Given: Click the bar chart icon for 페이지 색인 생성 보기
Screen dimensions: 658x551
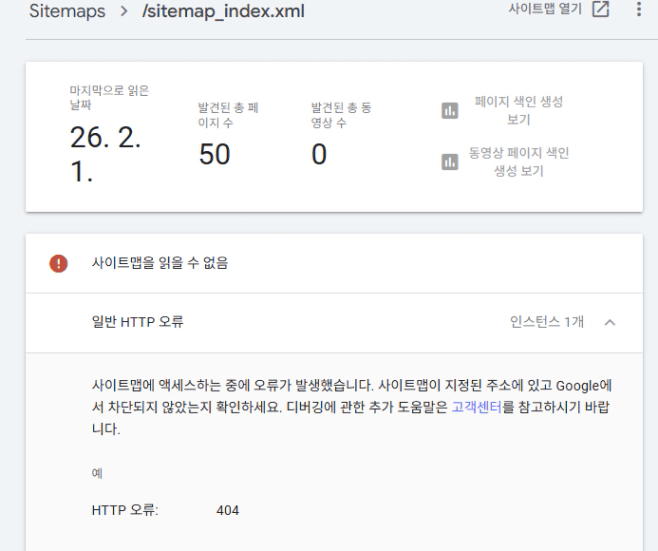Looking at the screenshot, I should click(x=447, y=111).
